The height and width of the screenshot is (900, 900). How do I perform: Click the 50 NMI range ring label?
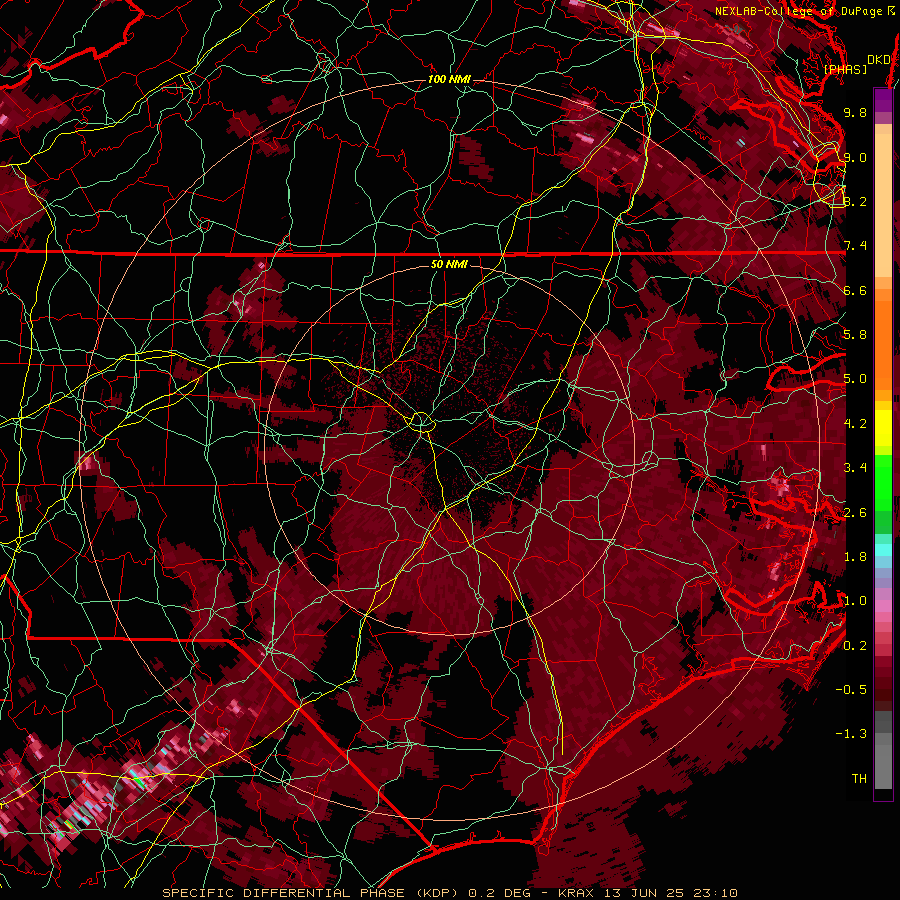pos(449,264)
